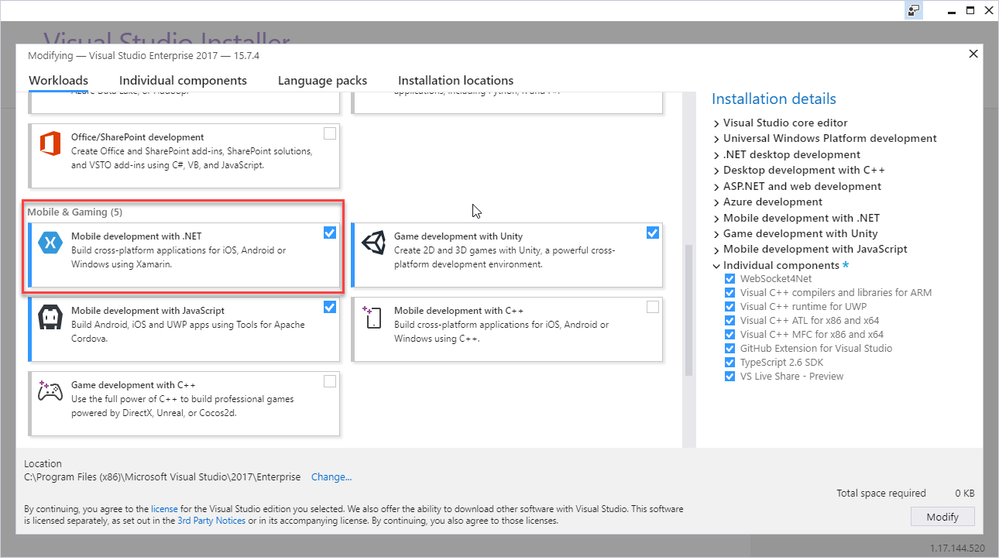Check Mobile development with C++ workload
Viewport: 999px width, 558px height.
[652, 307]
